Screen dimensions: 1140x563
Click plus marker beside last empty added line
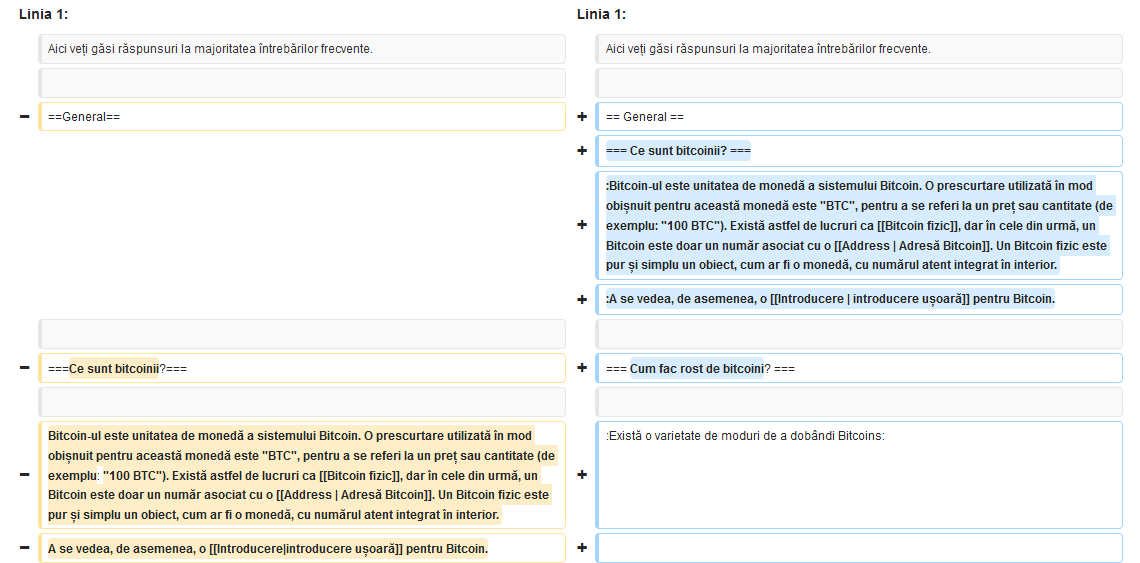point(582,548)
